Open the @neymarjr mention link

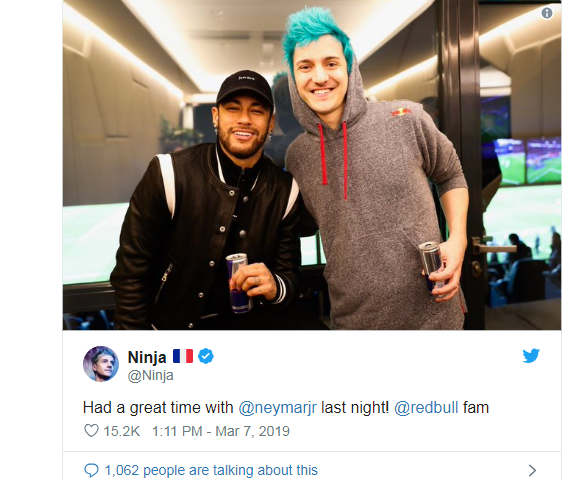(x=278, y=408)
